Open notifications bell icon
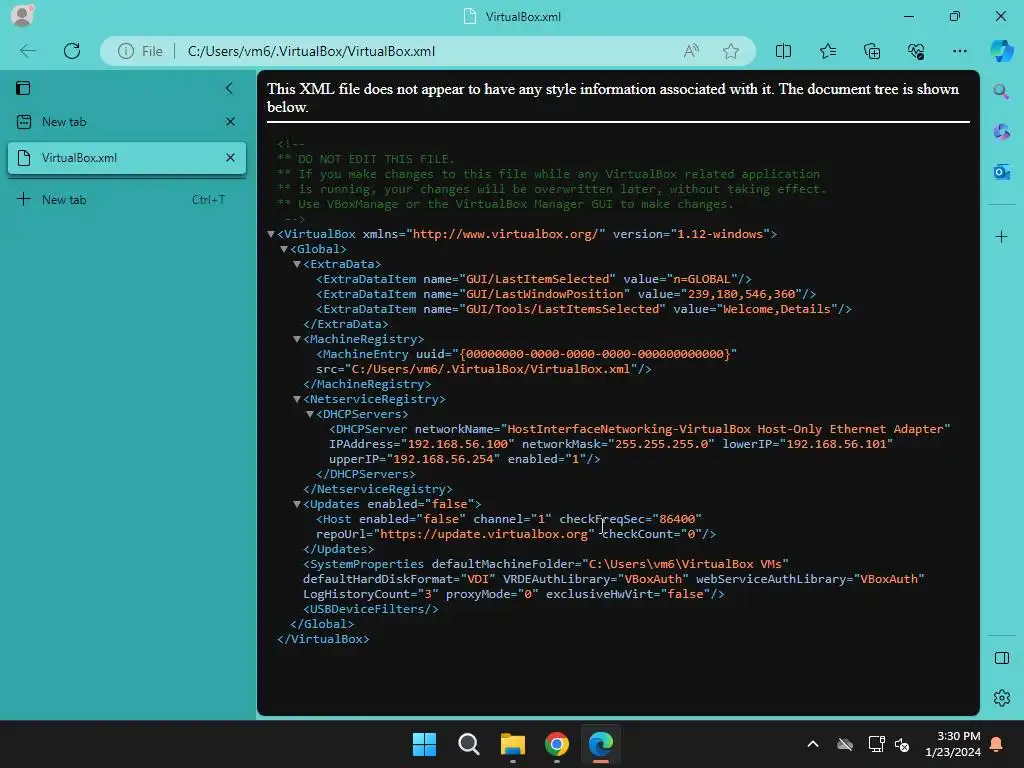Viewport: 1024px width, 768px height. 997,744
